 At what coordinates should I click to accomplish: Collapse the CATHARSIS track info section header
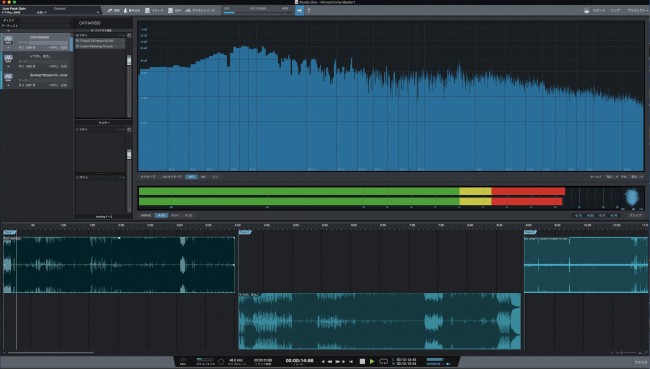pyautogui.click(x=102, y=31)
